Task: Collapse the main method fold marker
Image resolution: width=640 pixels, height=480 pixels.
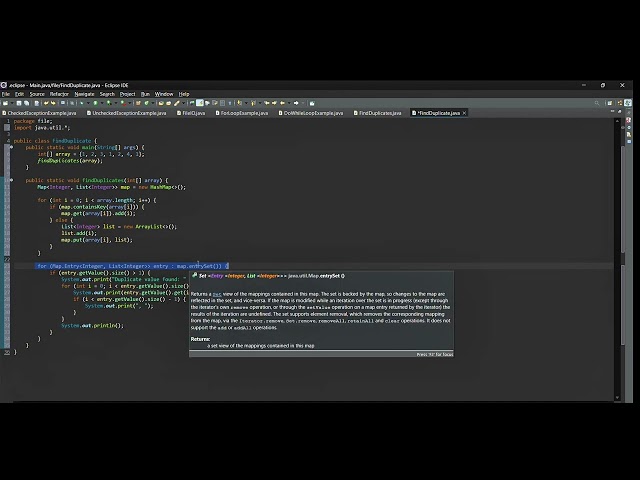Action: pyautogui.click(x=10, y=147)
